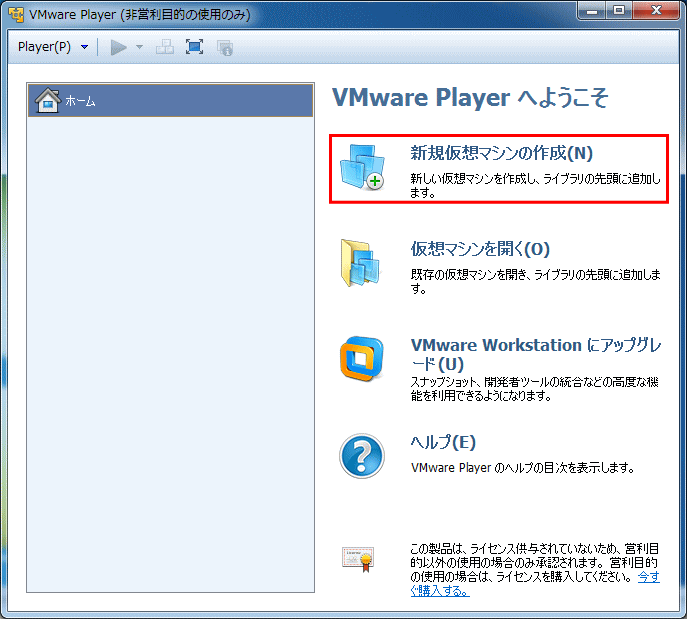Click the description 既存の仮想マシンを開き
Image resolution: width=687 pixels, height=619 pixels.
coord(469,275)
